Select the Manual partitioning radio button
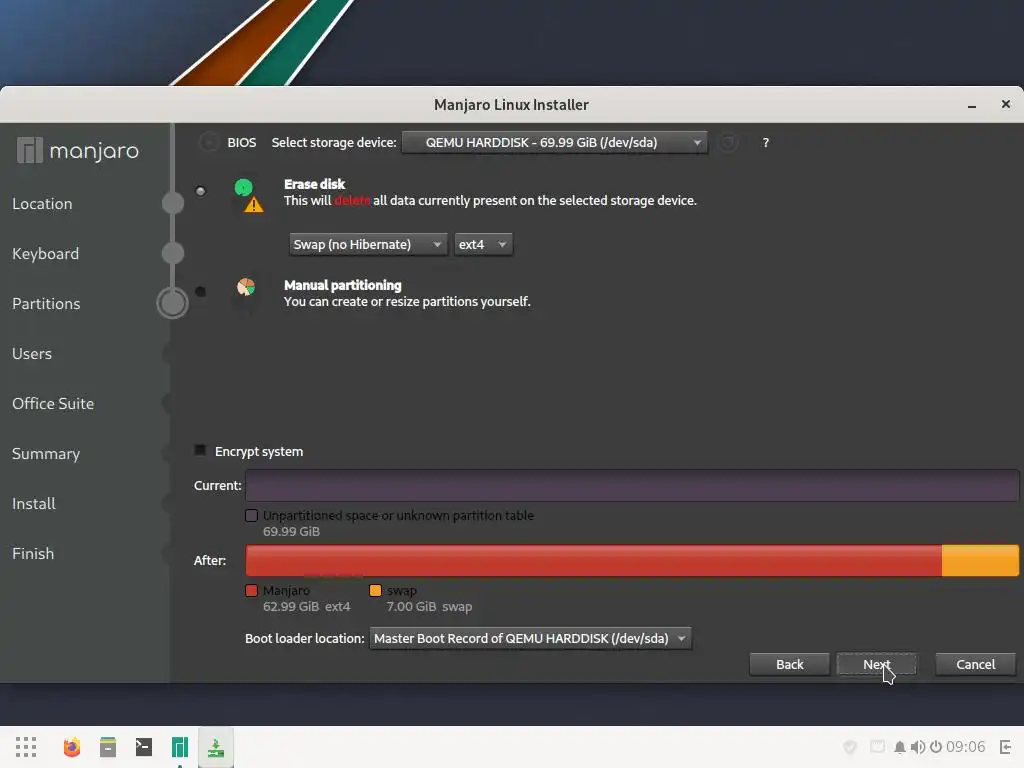This screenshot has height=768, width=1024. (200, 291)
